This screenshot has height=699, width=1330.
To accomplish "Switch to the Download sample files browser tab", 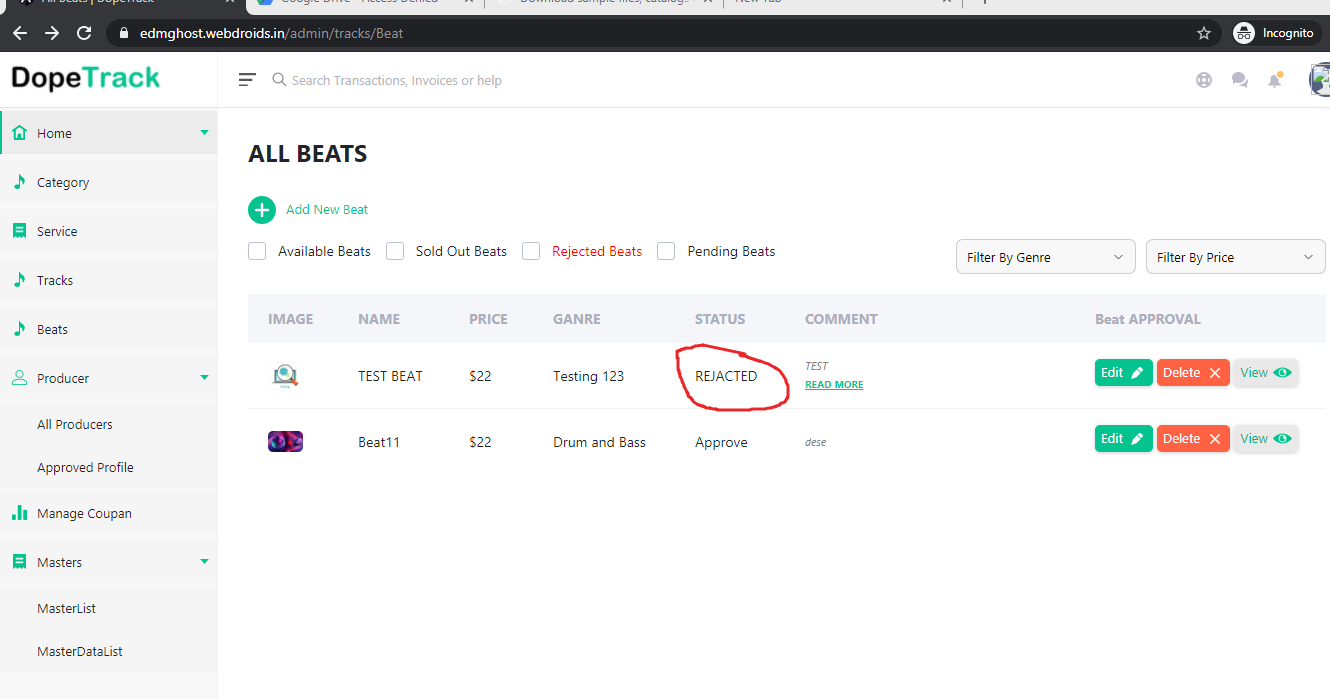I will 605,3.
